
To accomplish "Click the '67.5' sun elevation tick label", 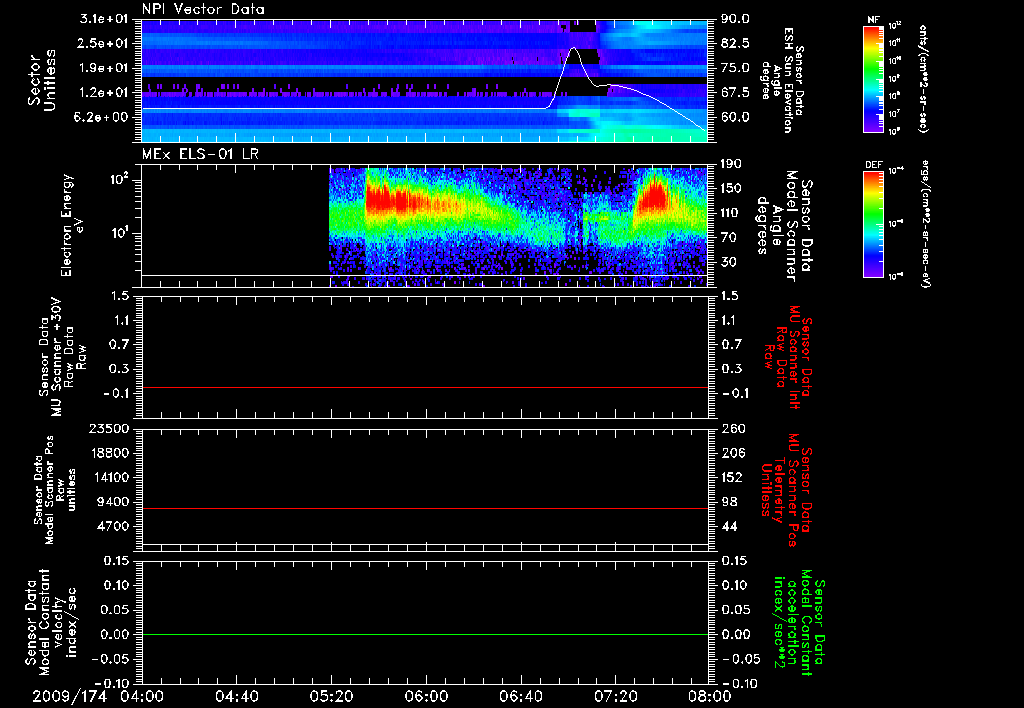I will click(735, 93).
